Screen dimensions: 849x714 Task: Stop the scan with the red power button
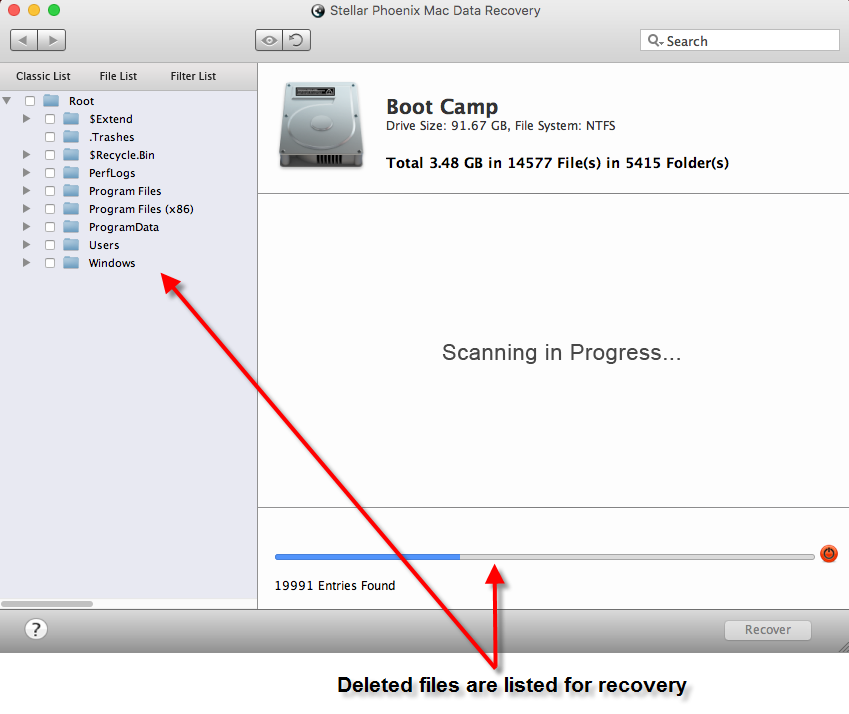point(828,554)
